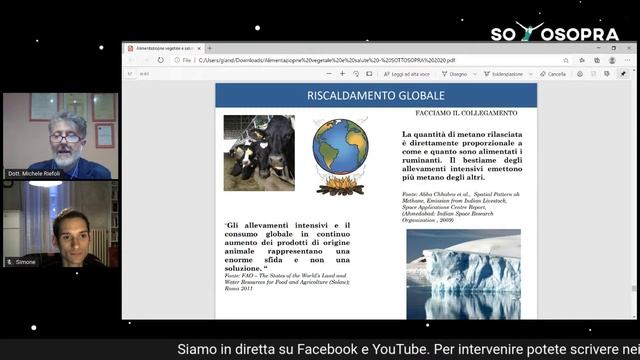Print the PDF with printer icon
Screen dimensions: 640x360
point(580,74)
